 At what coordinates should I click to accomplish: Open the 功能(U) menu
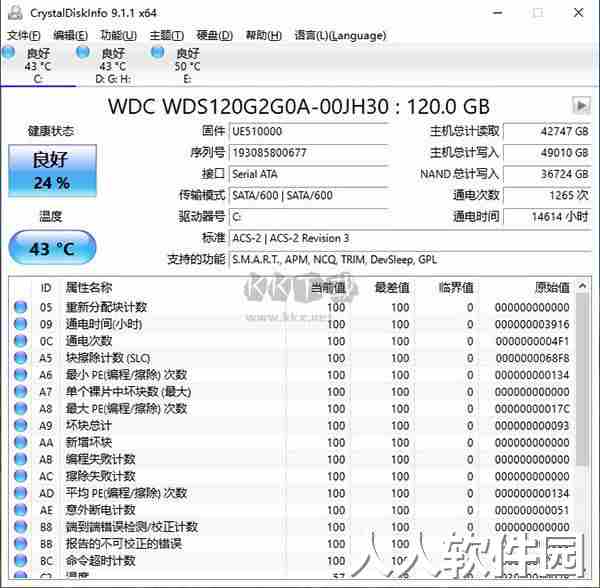tap(118, 36)
